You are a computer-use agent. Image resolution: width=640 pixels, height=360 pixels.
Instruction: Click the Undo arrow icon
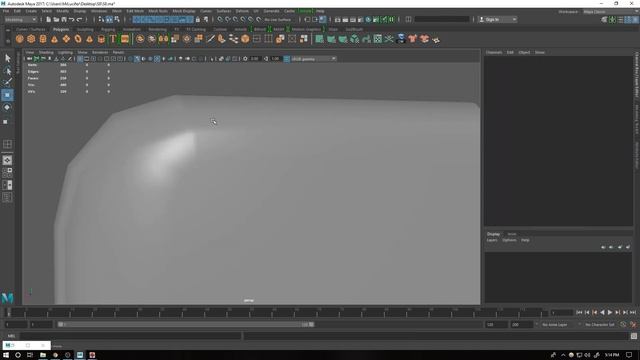point(72,20)
